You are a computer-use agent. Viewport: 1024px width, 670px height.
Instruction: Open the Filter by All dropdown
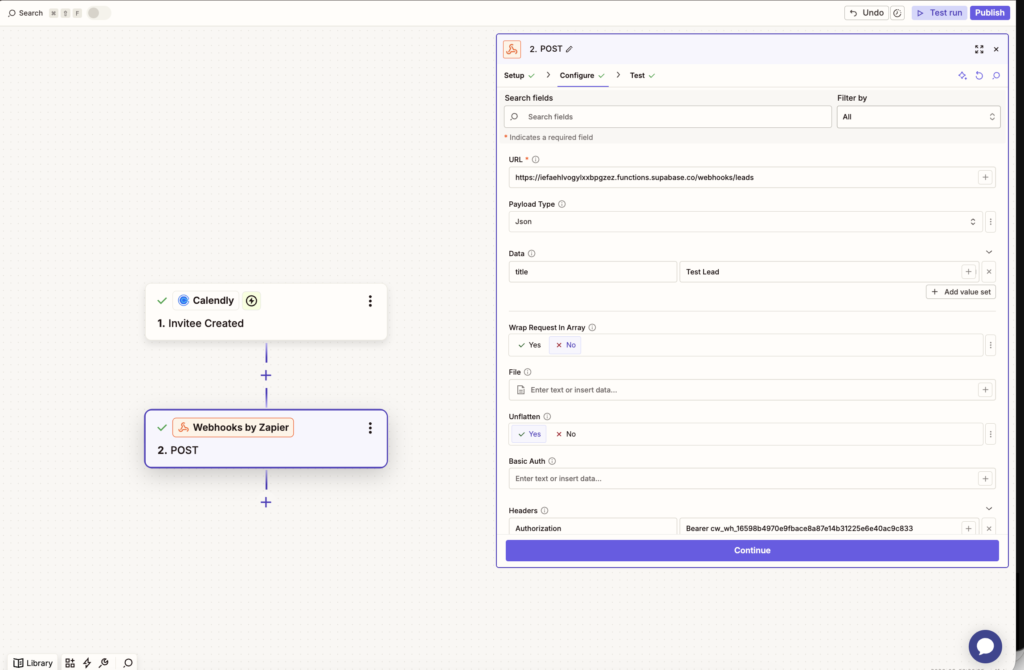click(x=918, y=117)
